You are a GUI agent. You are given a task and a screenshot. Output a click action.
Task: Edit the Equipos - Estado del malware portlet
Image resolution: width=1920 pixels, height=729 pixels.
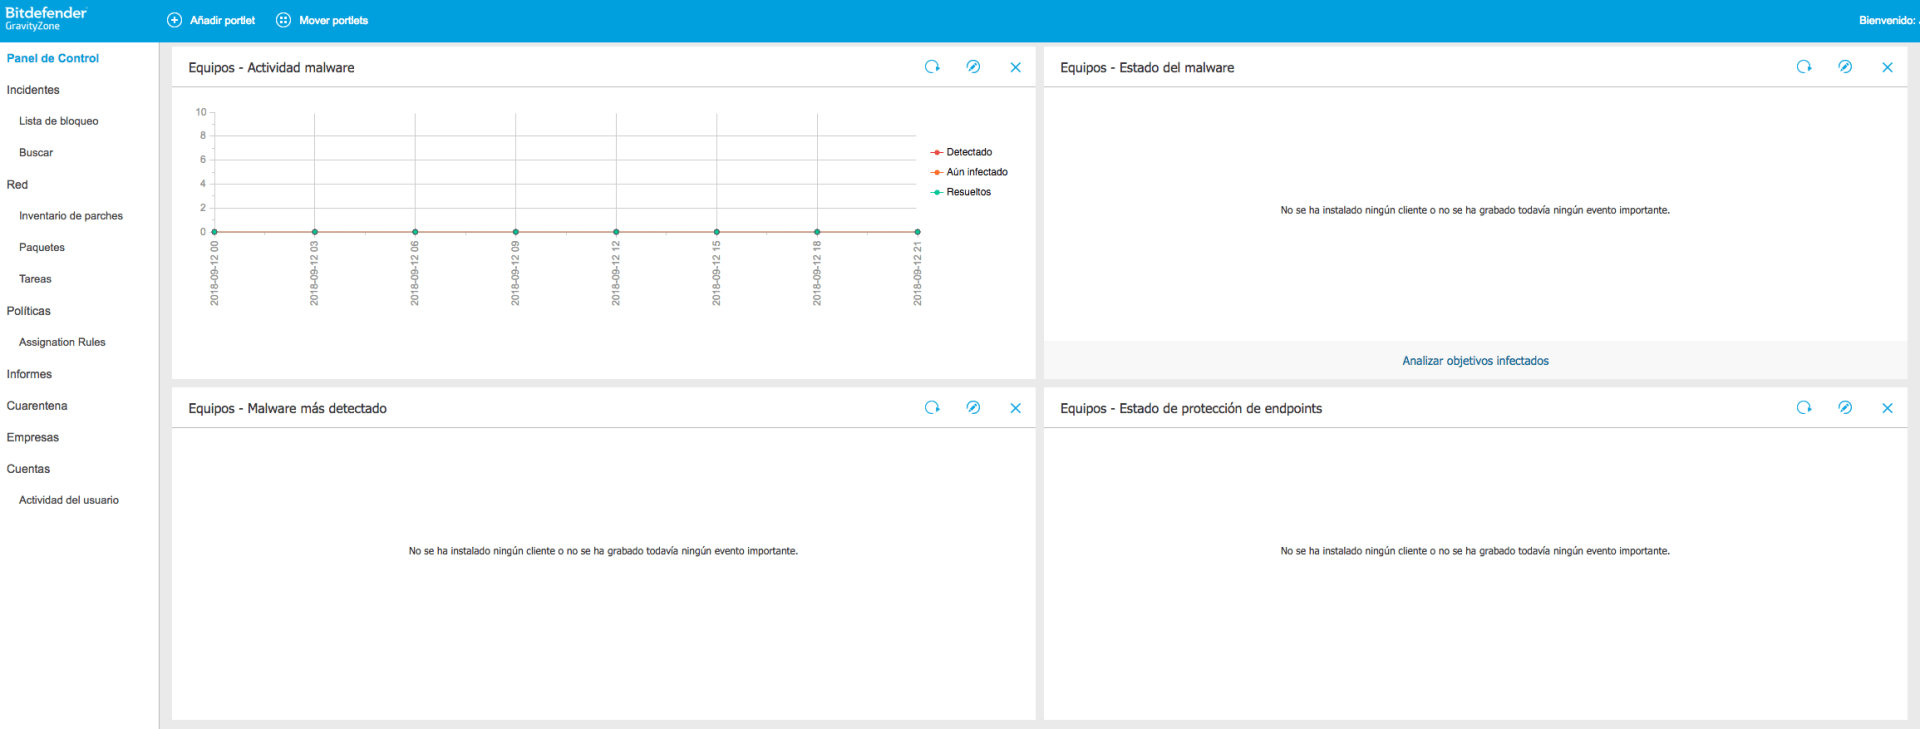pyautogui.click(x=1845, y=67)
